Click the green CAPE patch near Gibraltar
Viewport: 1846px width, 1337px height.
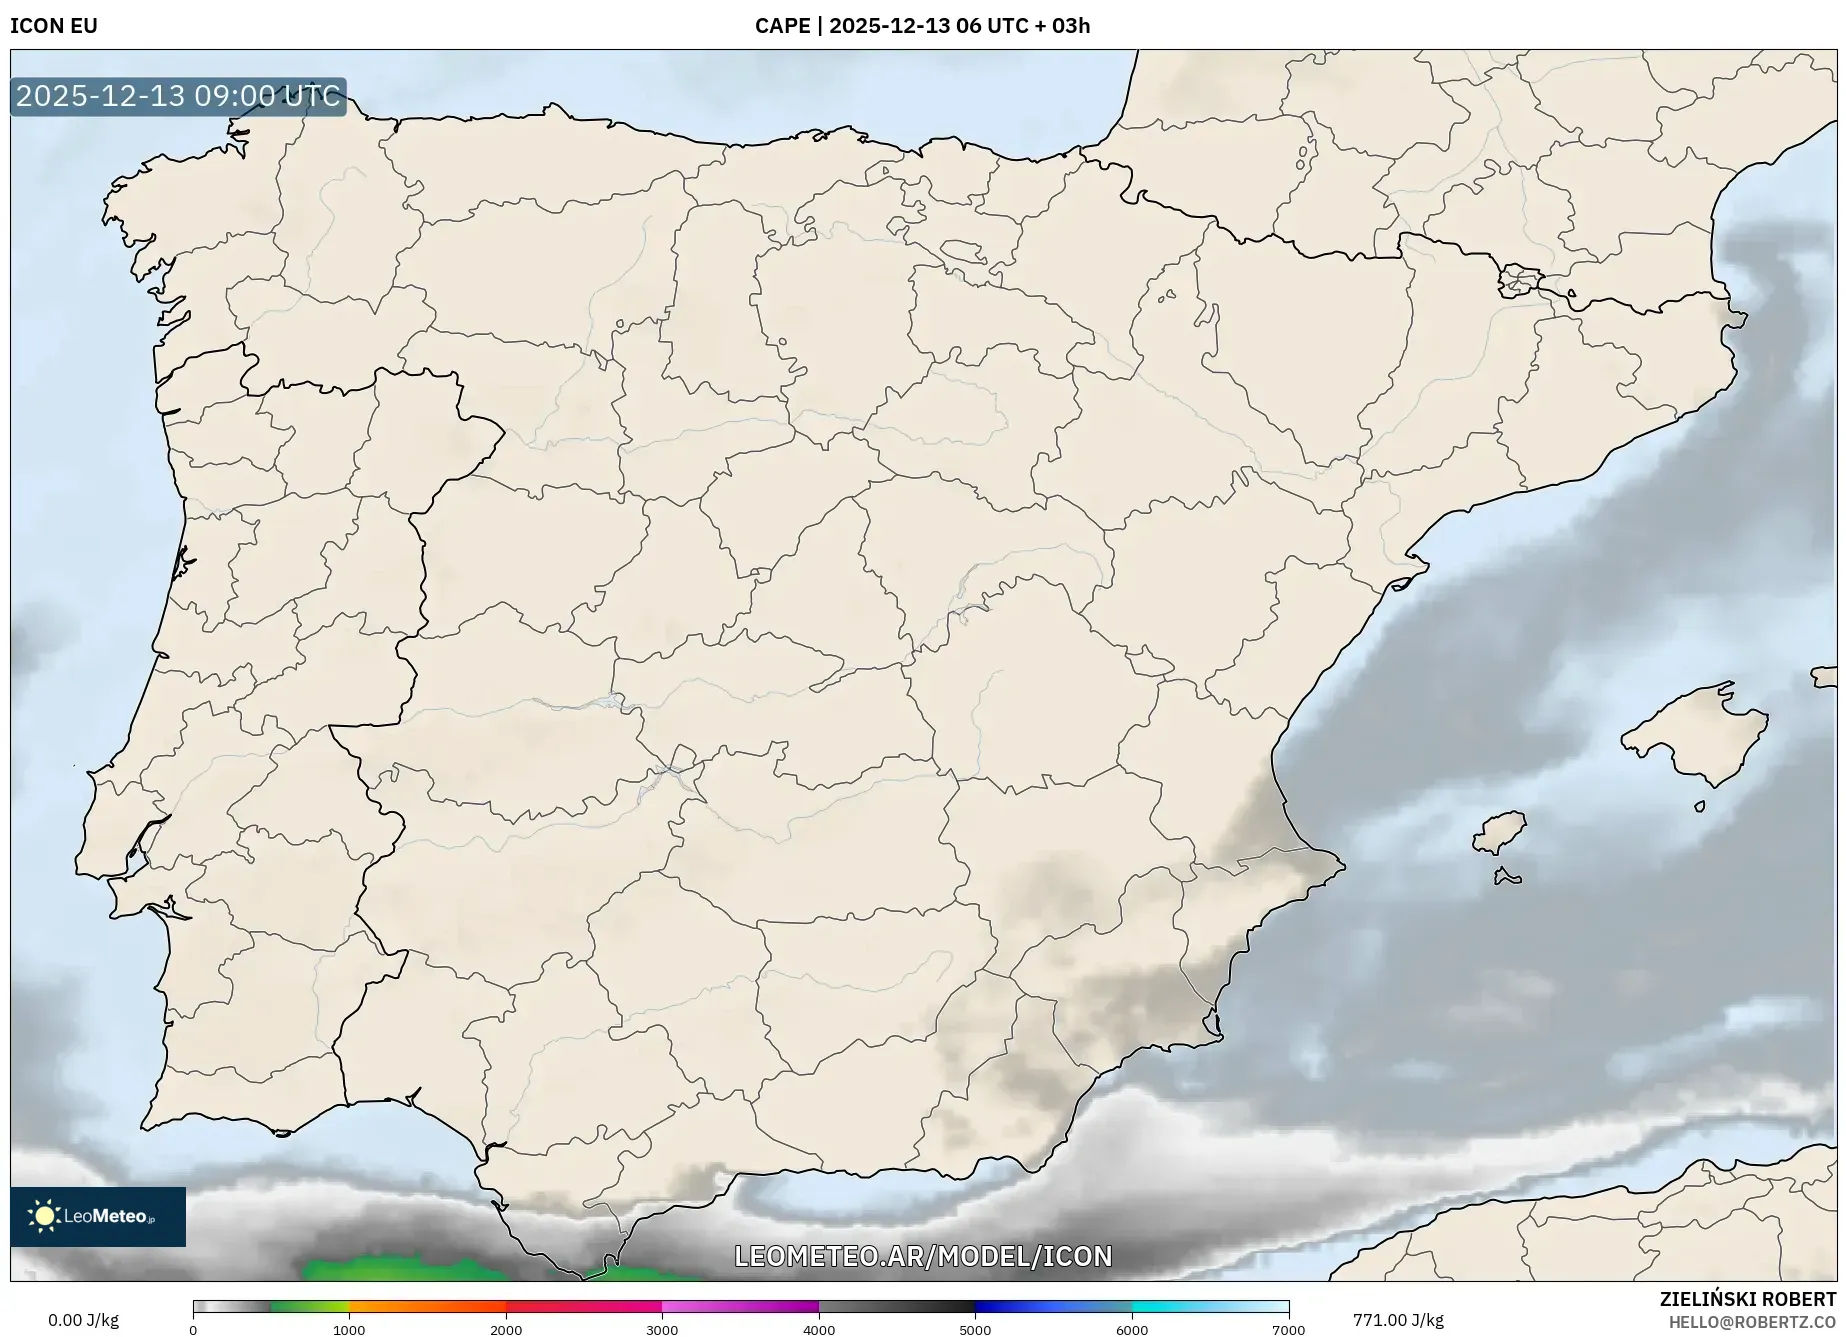[x=400, y=1269]
